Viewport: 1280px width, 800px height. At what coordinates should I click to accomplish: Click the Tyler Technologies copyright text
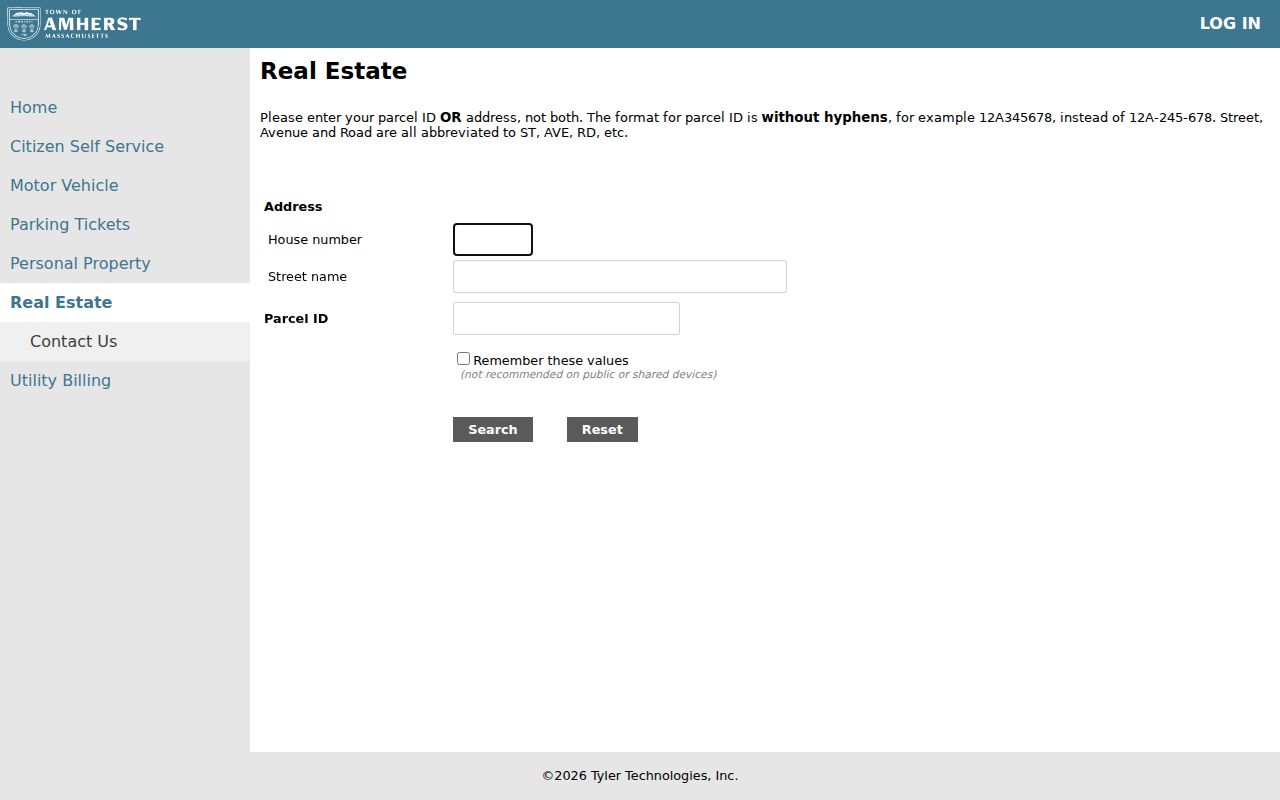(x=640, y=776)
